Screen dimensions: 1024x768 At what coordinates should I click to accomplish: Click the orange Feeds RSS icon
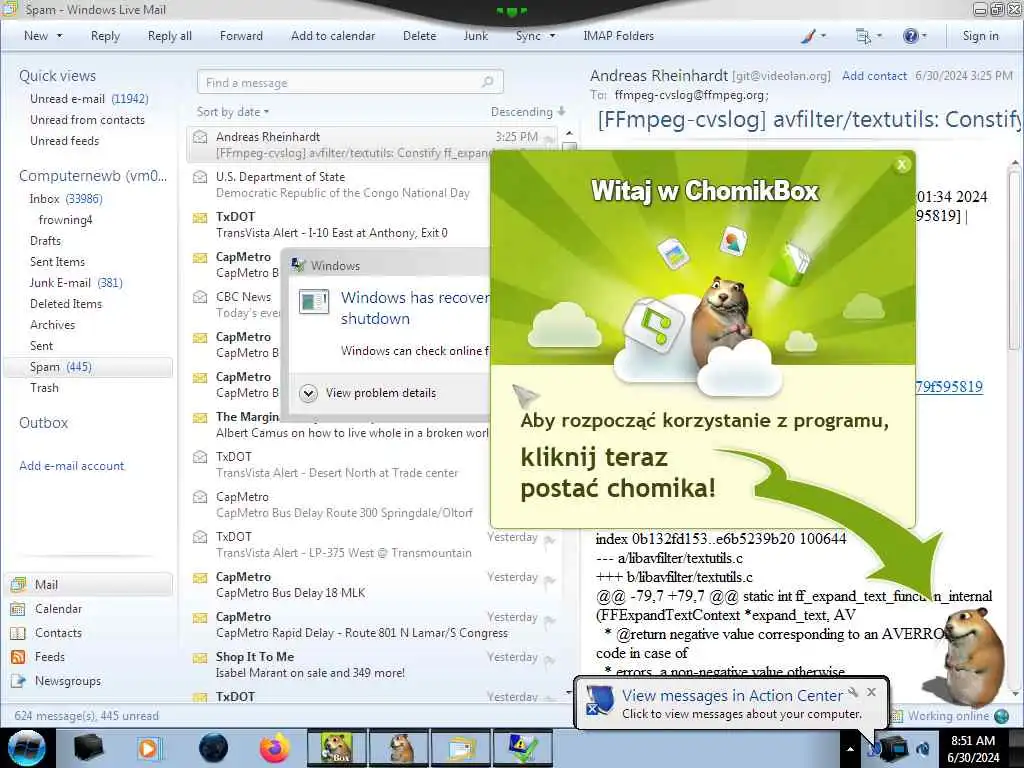[18, 657]
